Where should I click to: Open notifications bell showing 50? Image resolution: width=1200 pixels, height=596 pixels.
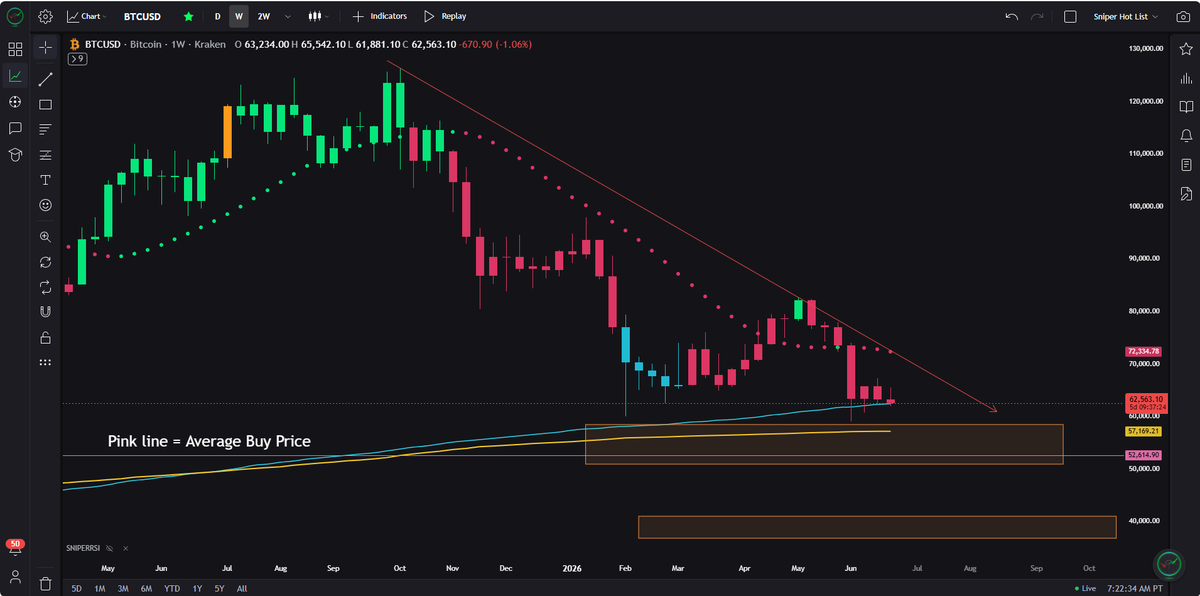pos(15,546)
